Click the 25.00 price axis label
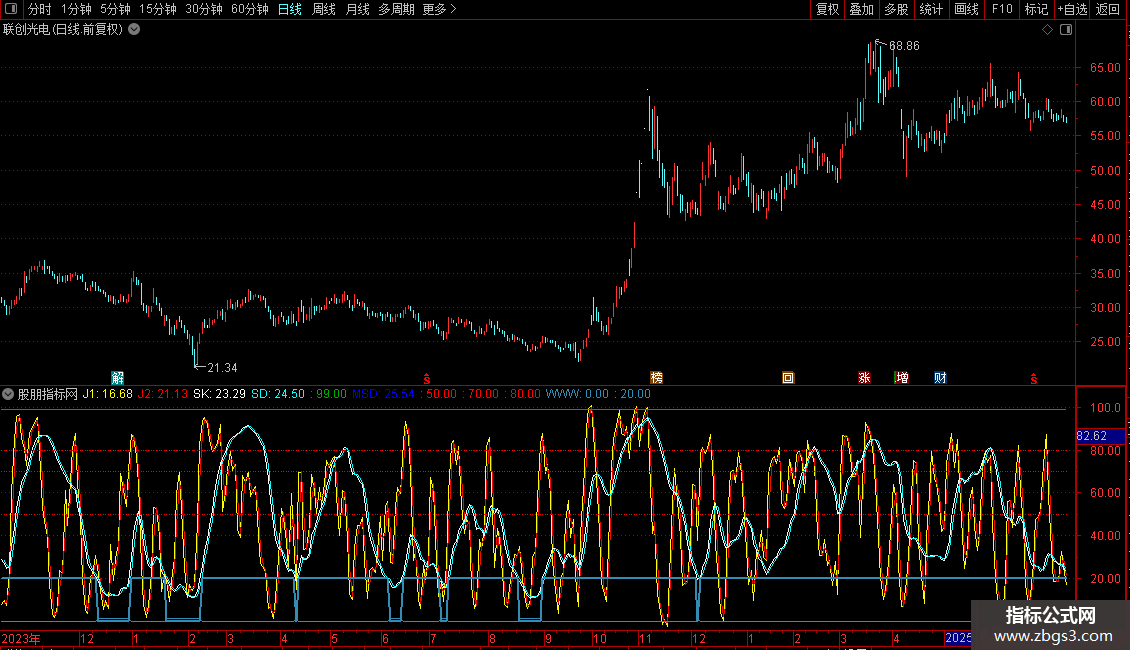Viewport: 1130px width, 650px height. click(x=1105, y=342)
